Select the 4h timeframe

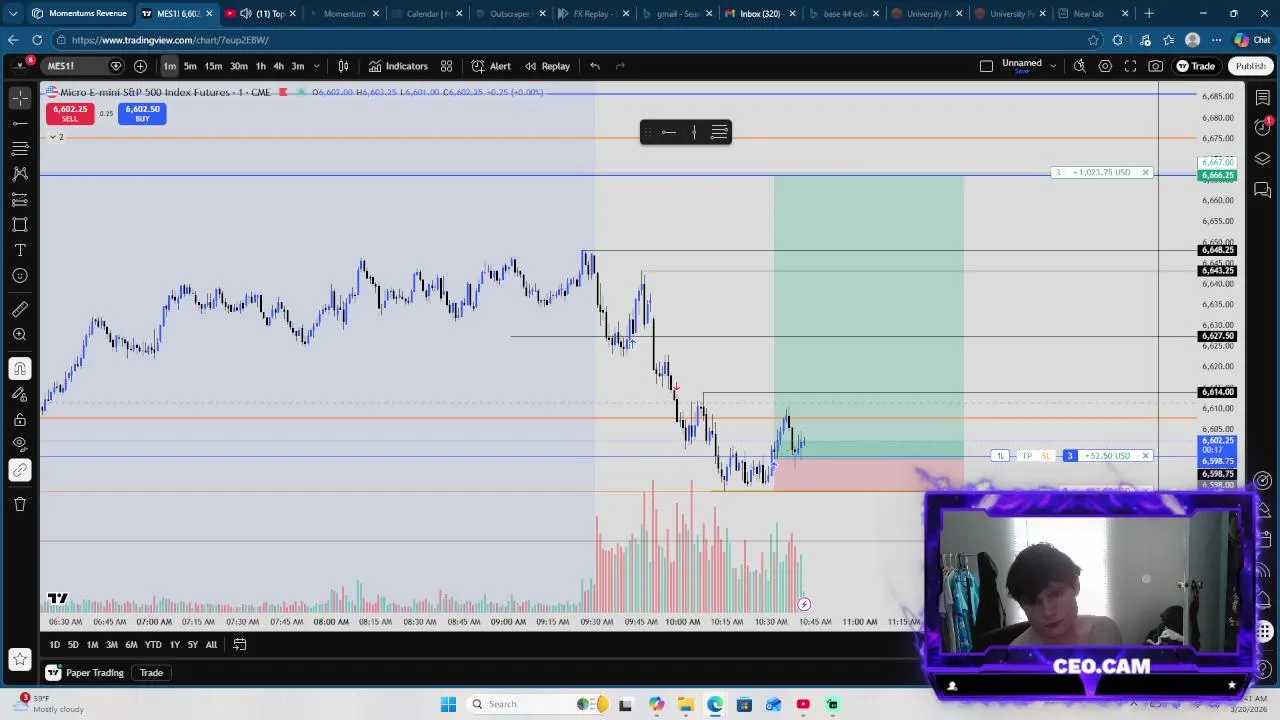coord(278,66)
